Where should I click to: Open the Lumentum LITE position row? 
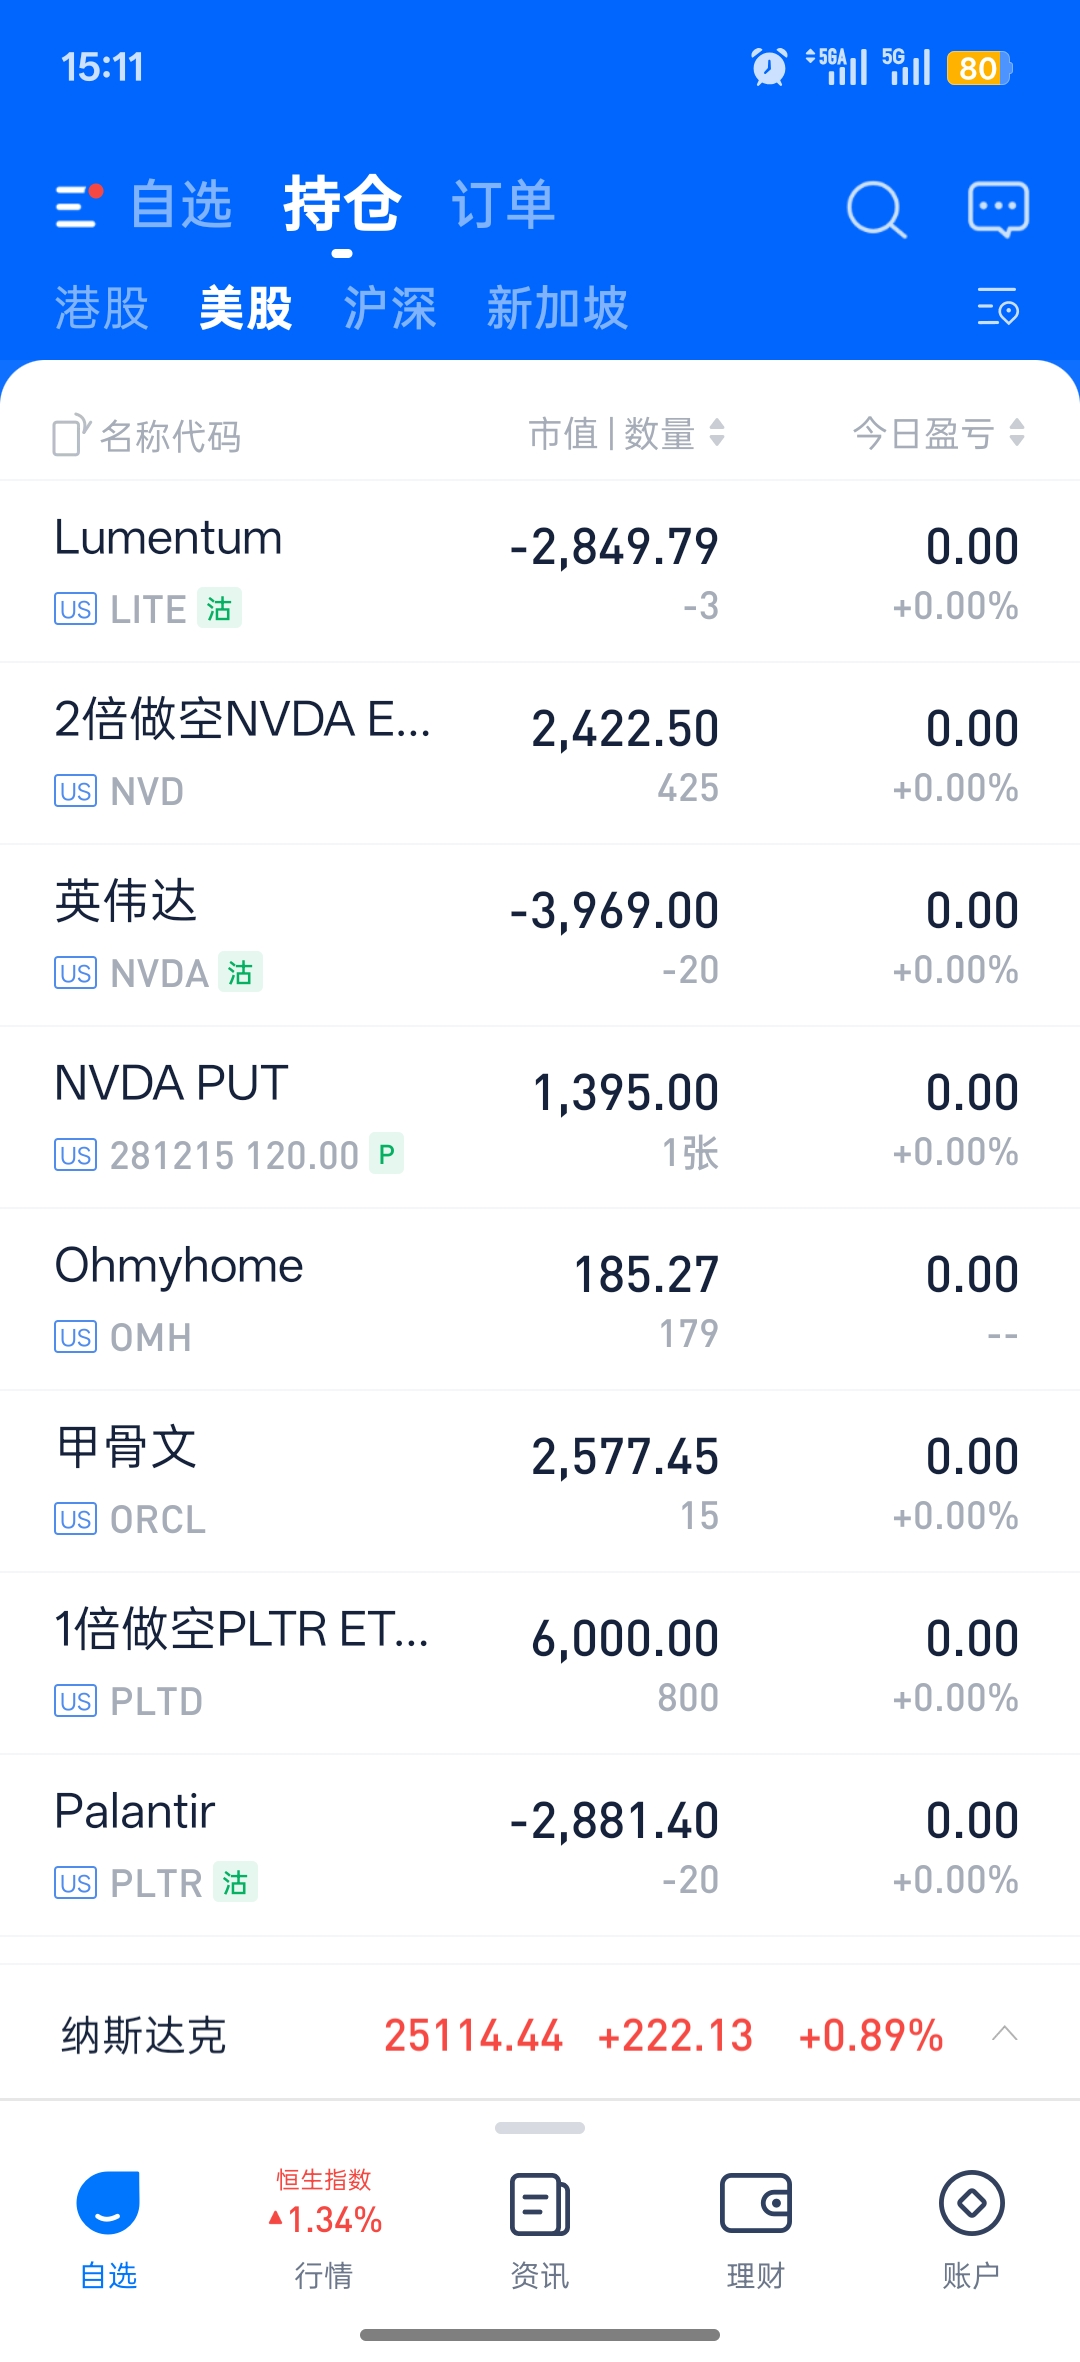(540, 571)
